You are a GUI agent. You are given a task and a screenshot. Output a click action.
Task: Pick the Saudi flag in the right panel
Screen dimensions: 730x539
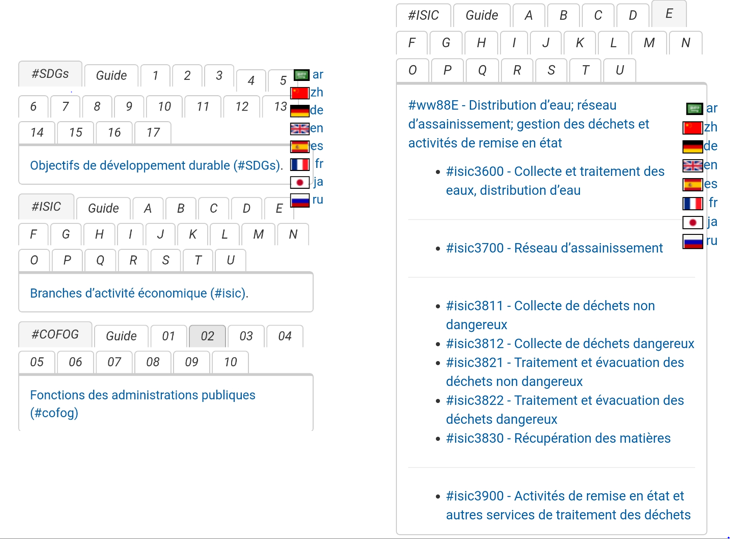click(x=694, y=109)
